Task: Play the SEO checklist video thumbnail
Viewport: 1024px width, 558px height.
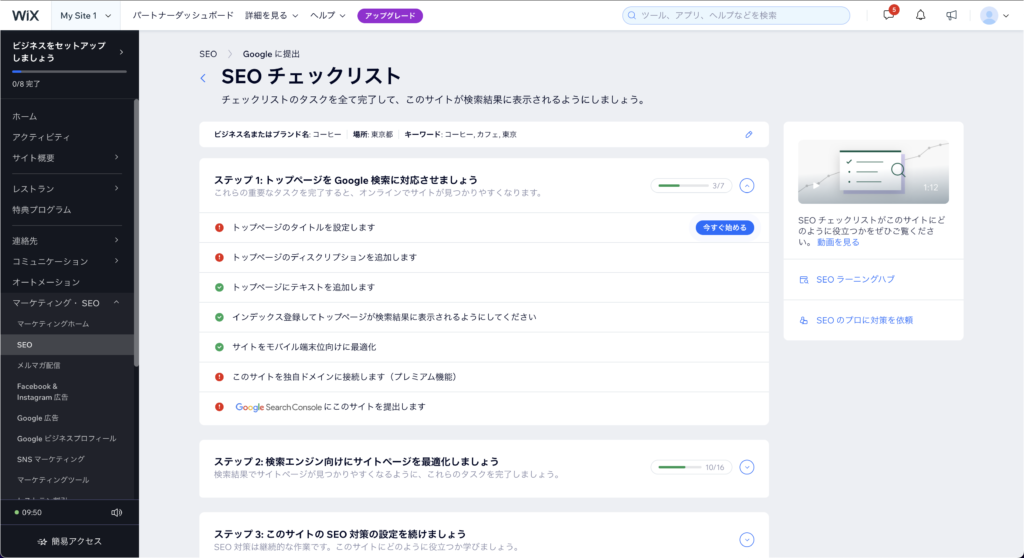Action: tap(873, 171)
